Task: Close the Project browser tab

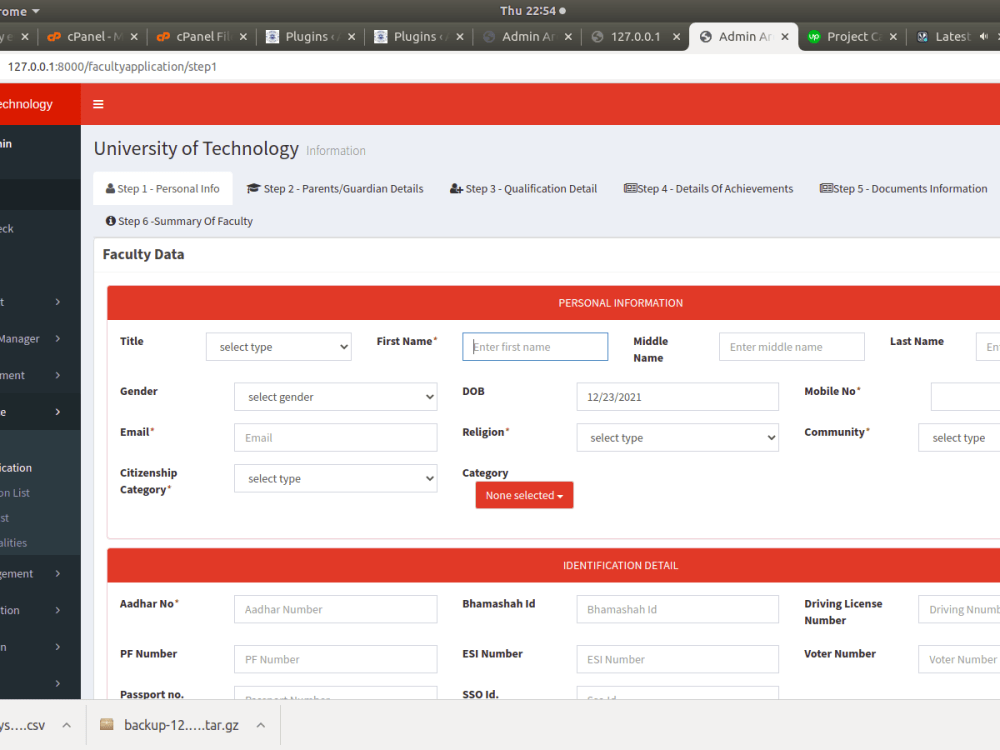Action: (x=893, y=37)
